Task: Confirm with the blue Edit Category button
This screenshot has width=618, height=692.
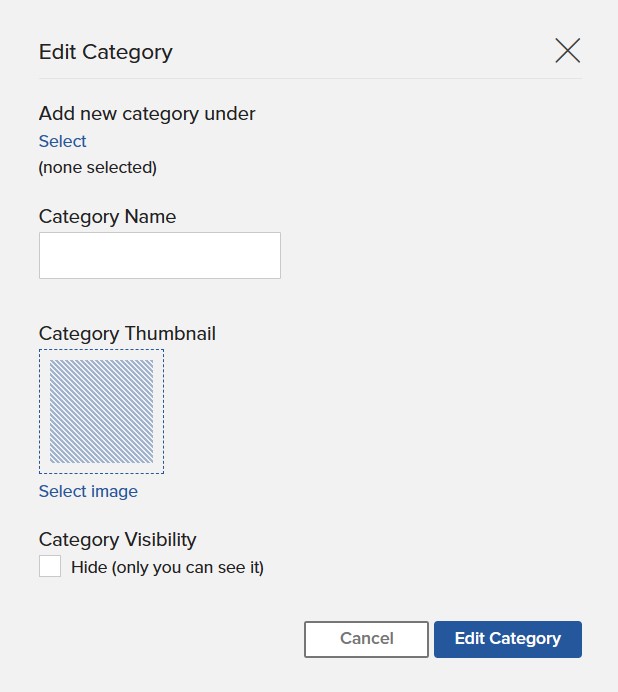Action: [x=508, y=639]
